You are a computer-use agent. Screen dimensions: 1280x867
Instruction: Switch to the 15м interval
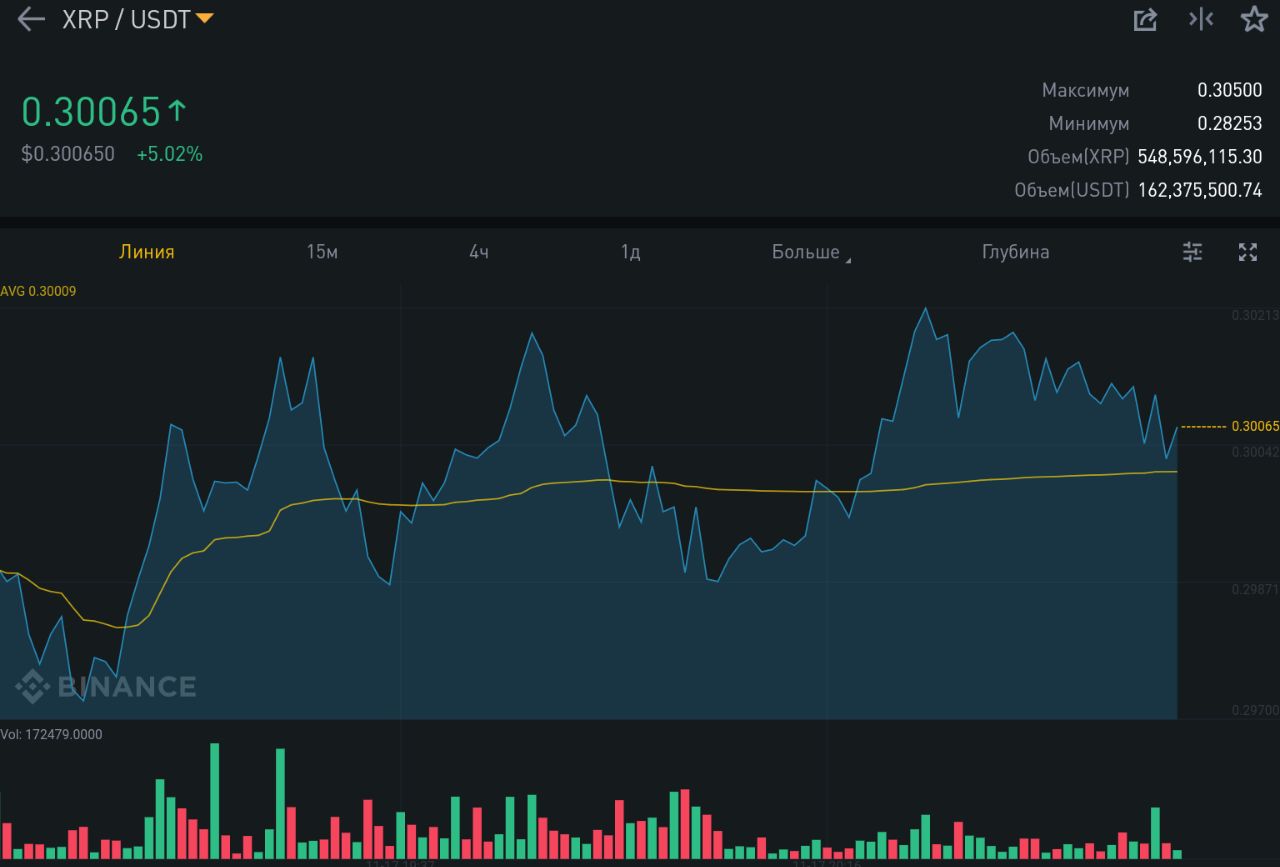point(322,252)
